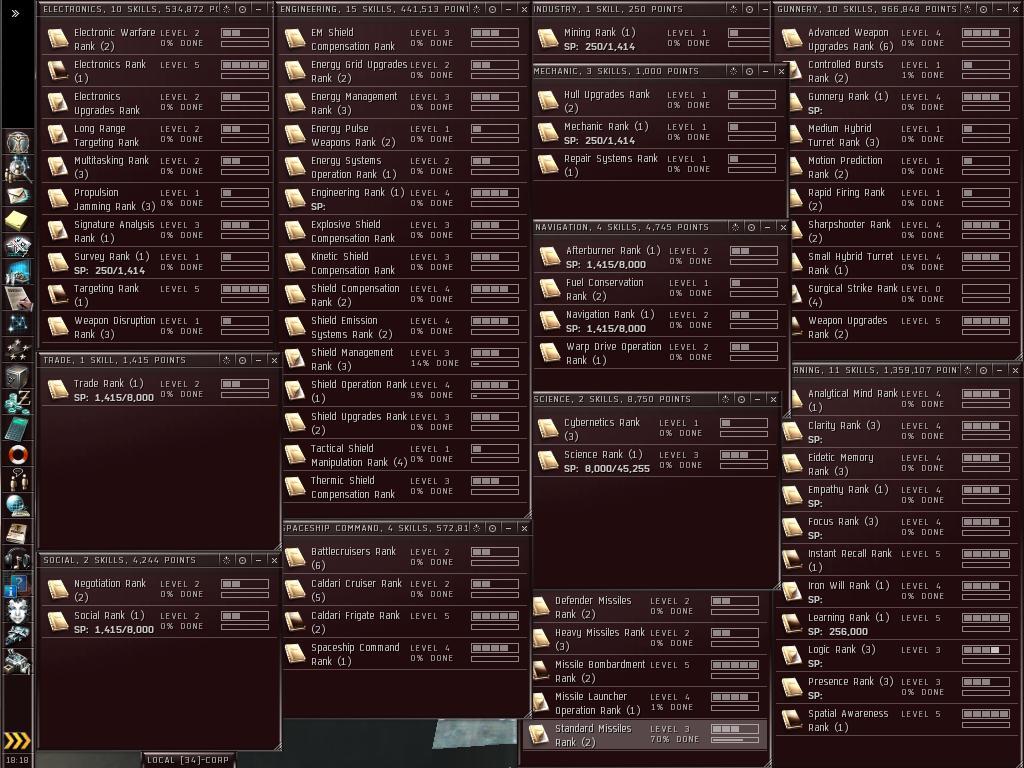1024x768 pixels.
Task: Open the people and places magnifier icon
Action: (18, 168)
